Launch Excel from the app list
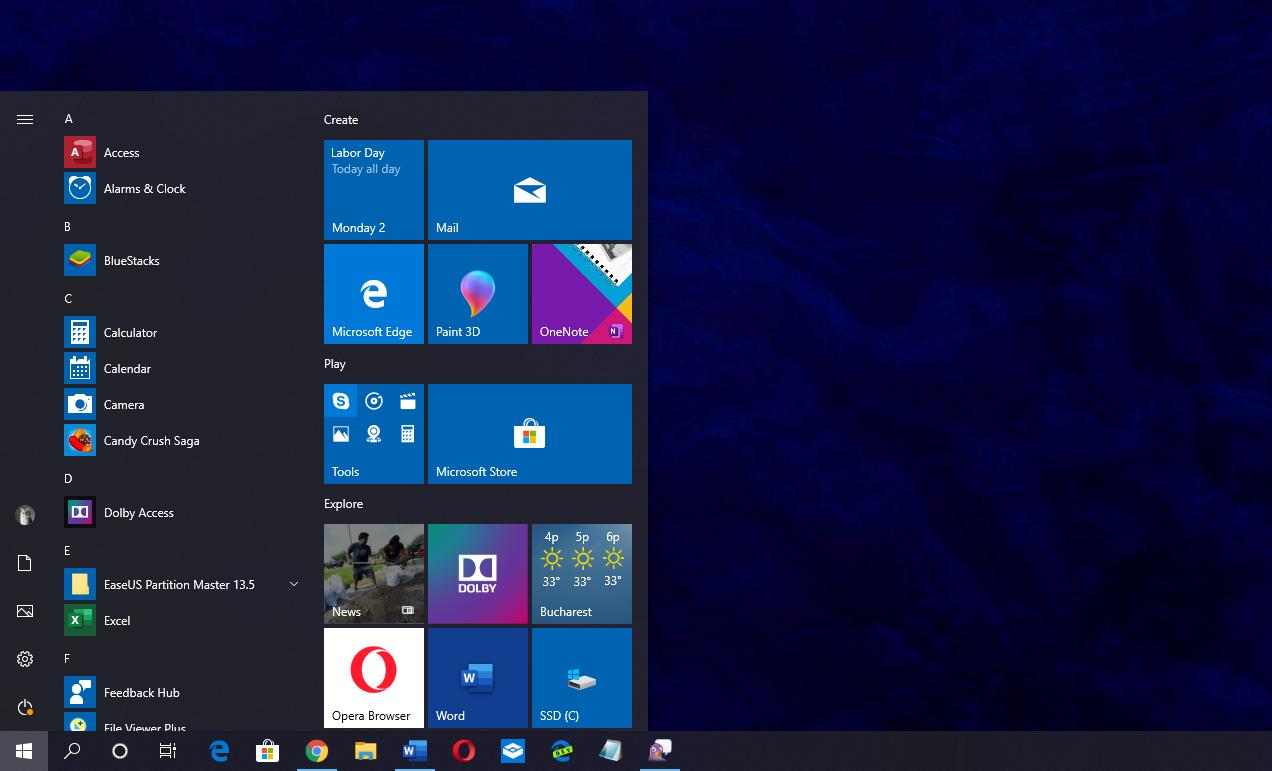This screenshot has height=771, width=1272. tap(182, 620)
